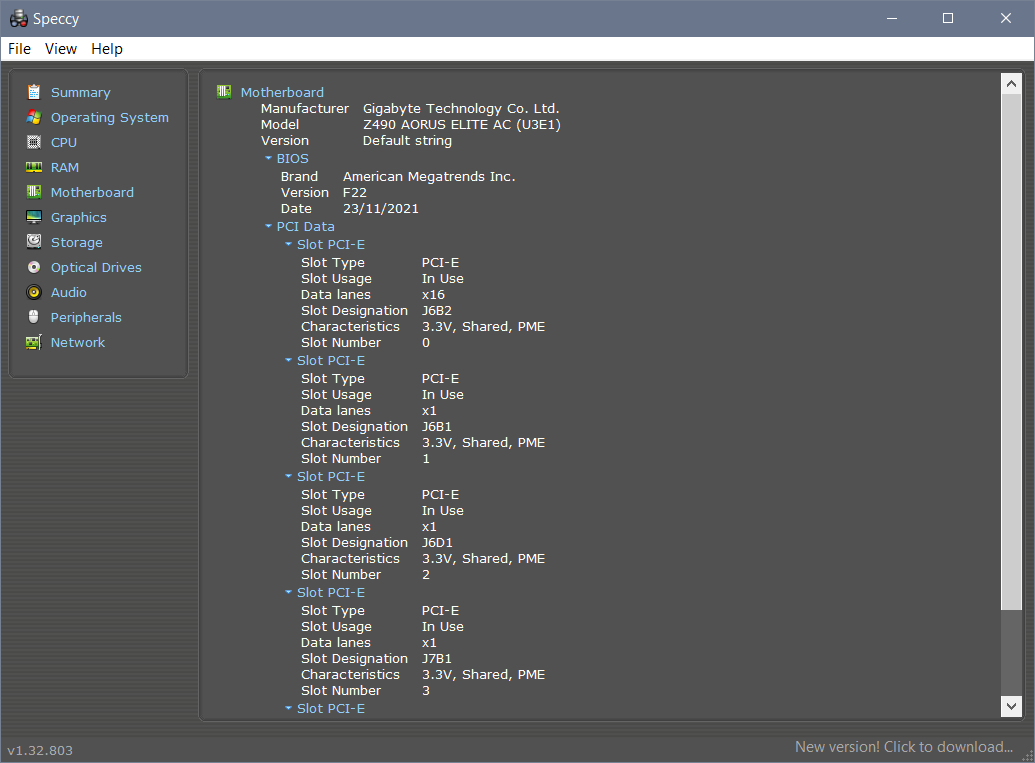
Task: Click the scrollbar up arrow
Action: point(1011,84)
